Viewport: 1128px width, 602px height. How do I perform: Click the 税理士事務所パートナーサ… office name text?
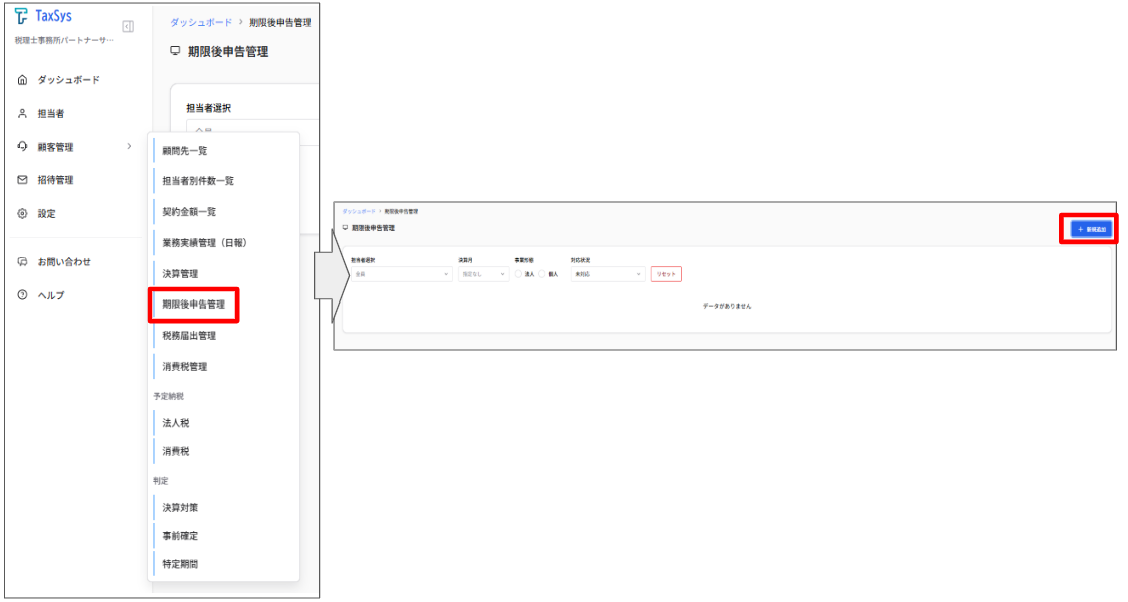(x=64, y=40)
